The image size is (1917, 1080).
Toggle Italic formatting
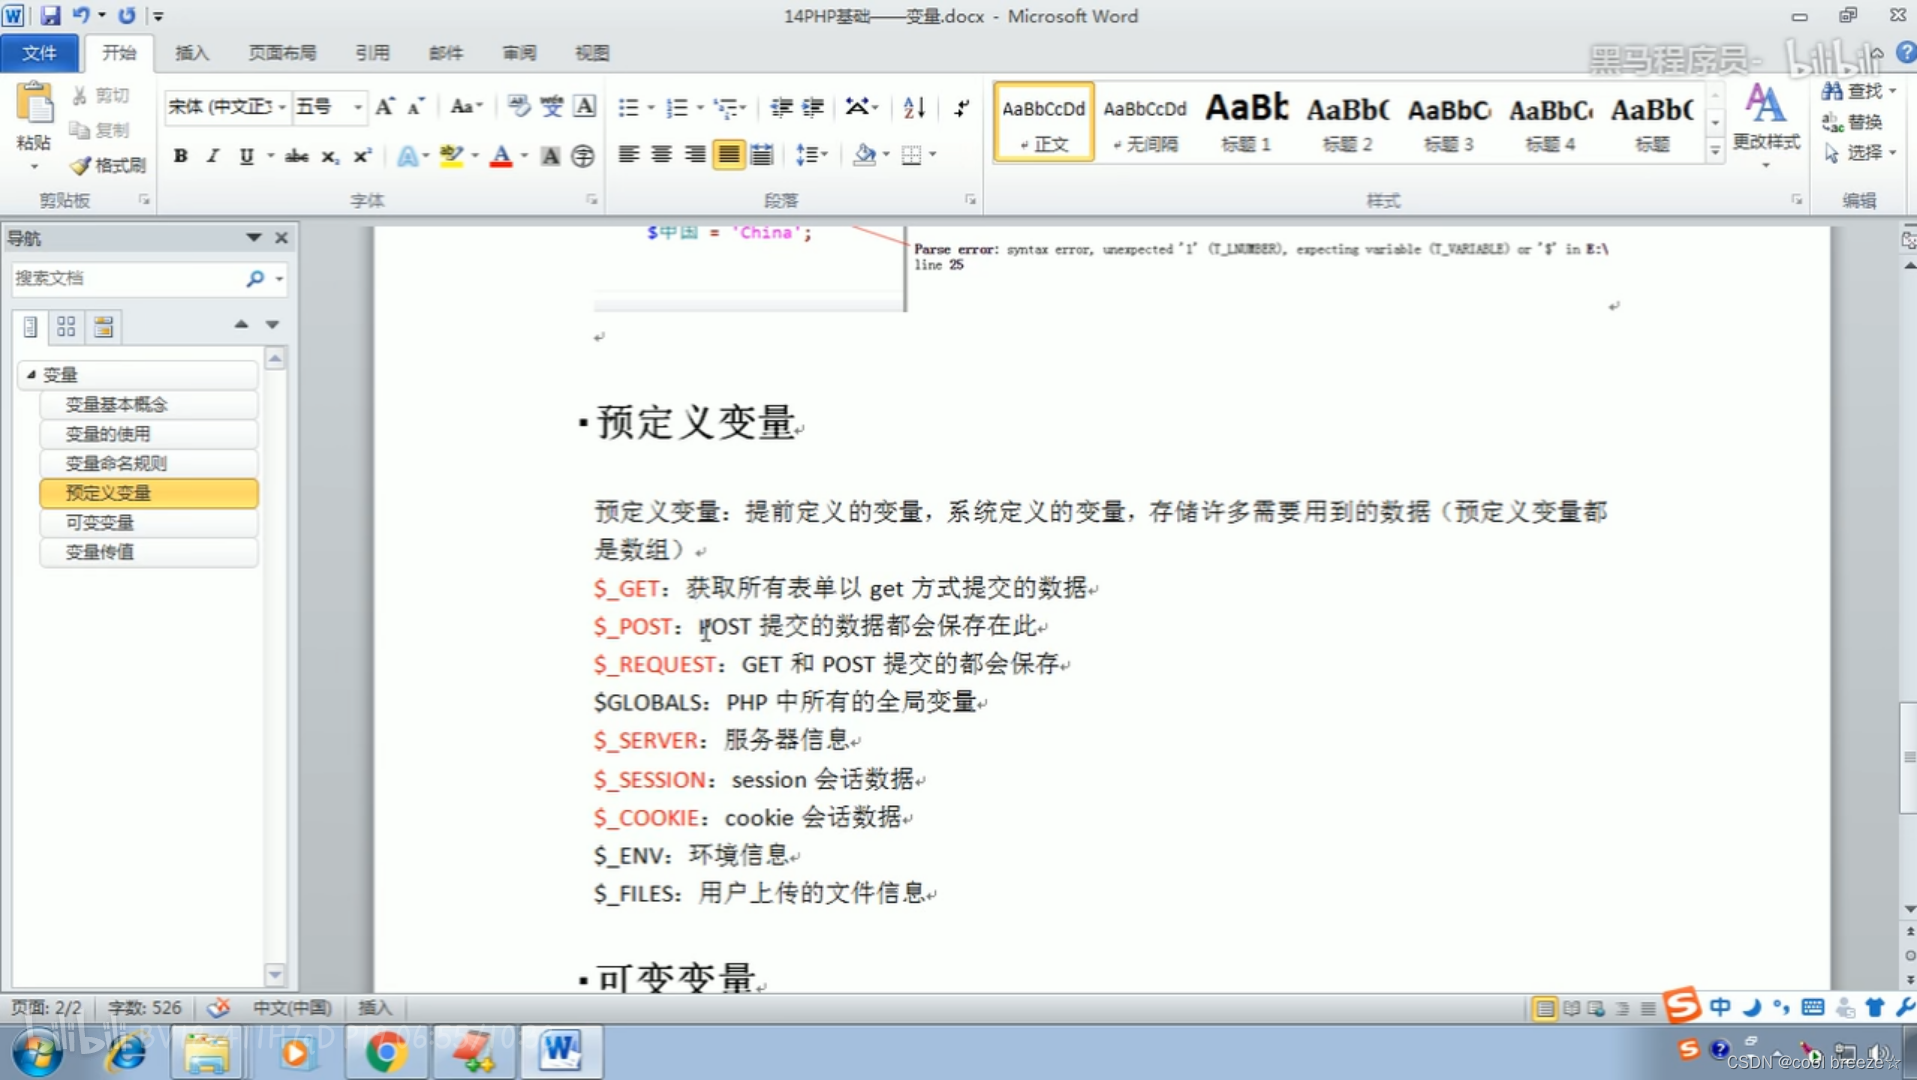[213, 155]
